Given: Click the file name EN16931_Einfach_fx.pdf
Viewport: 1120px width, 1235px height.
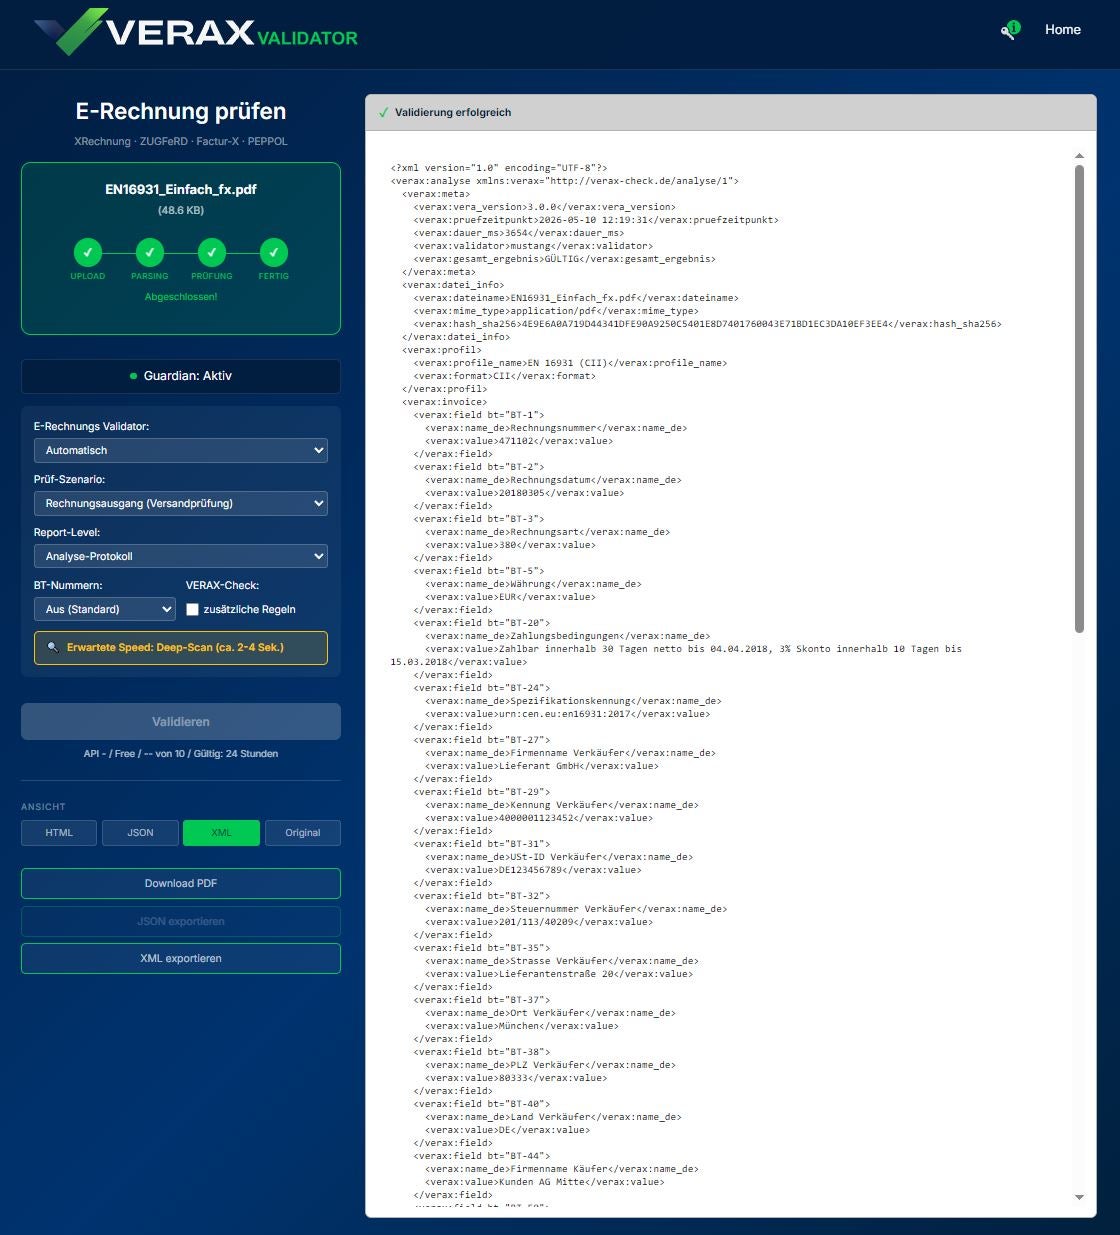Looking at the screenshot, I should point(181,189).
